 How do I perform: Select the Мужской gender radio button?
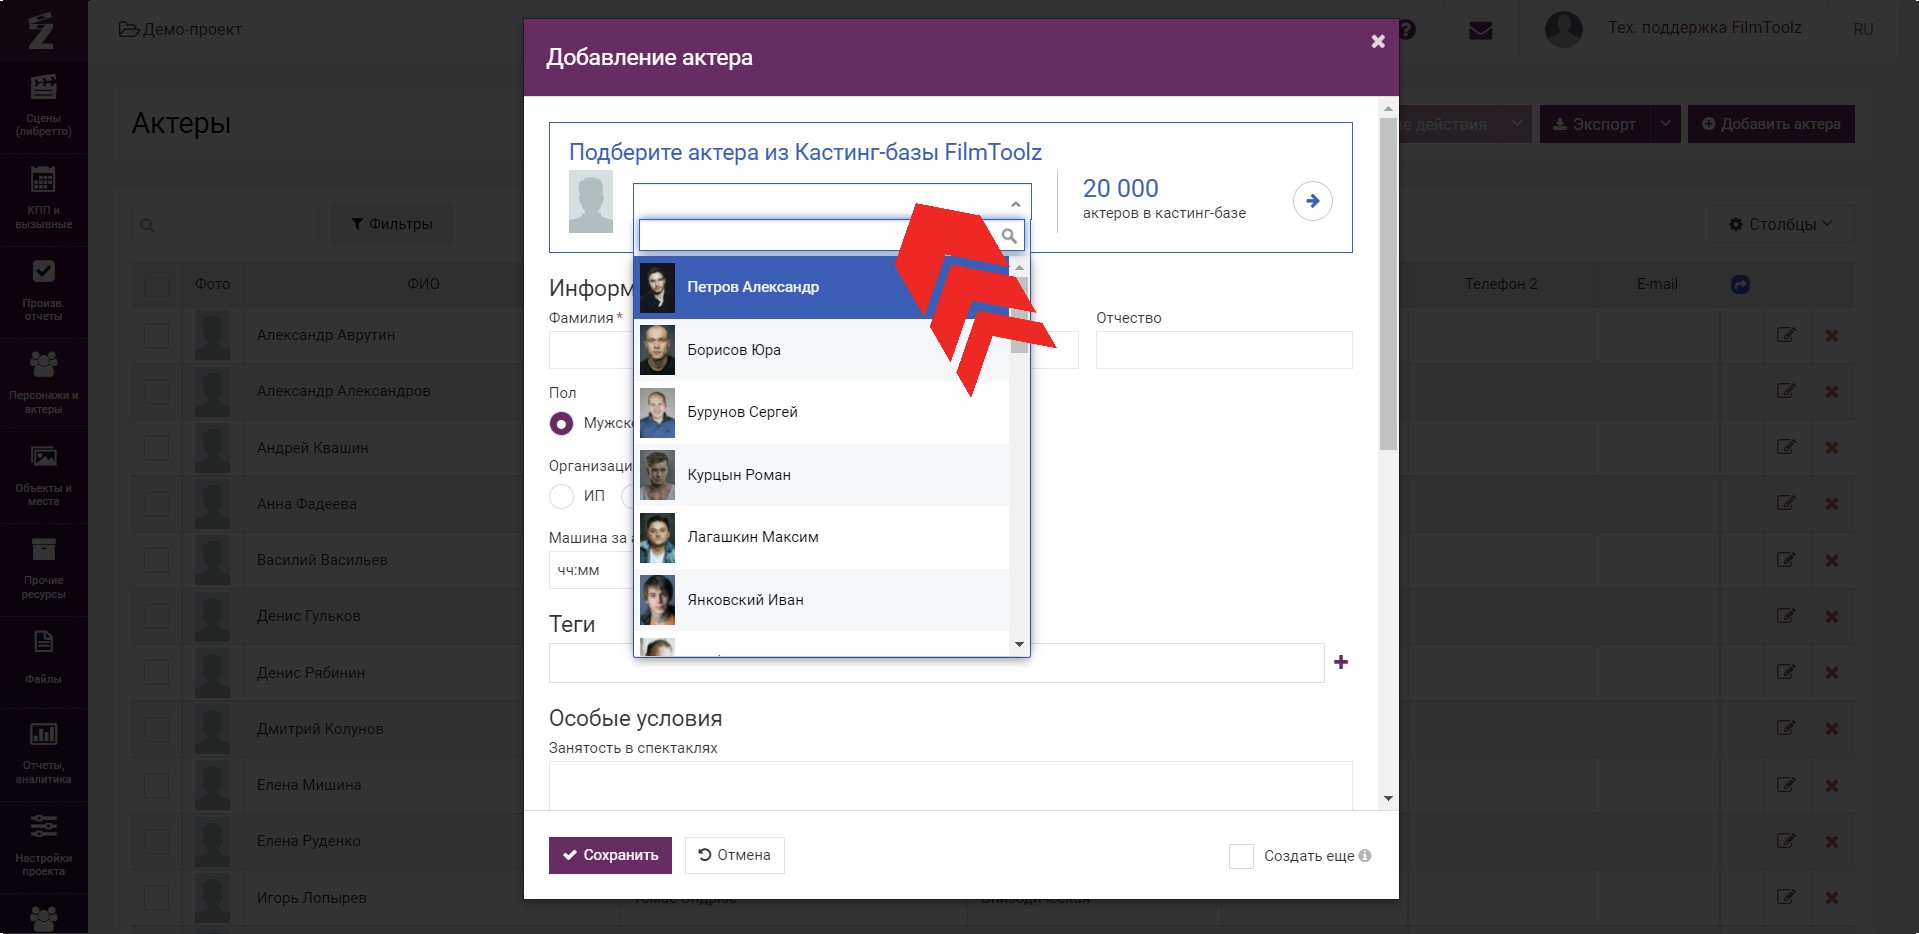[x=561, y=423]
